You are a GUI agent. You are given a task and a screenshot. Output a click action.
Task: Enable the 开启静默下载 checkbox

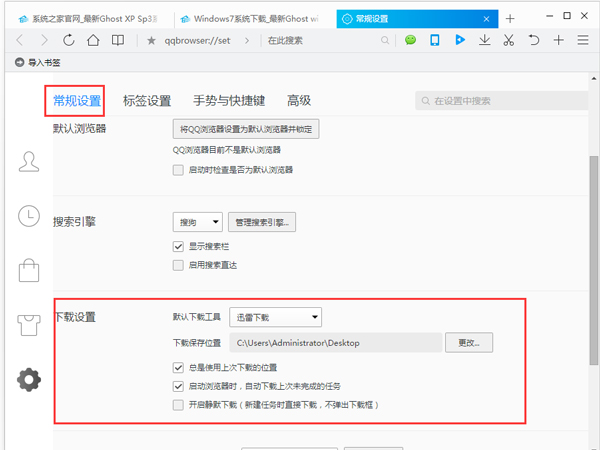(178, 405)
